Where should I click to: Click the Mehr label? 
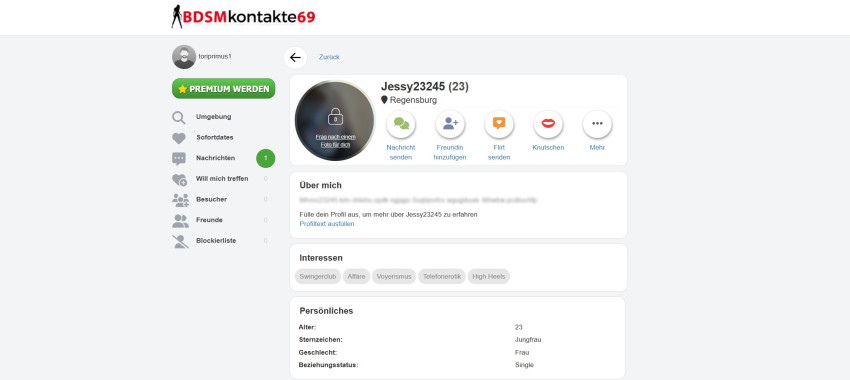tap(597, 147)
